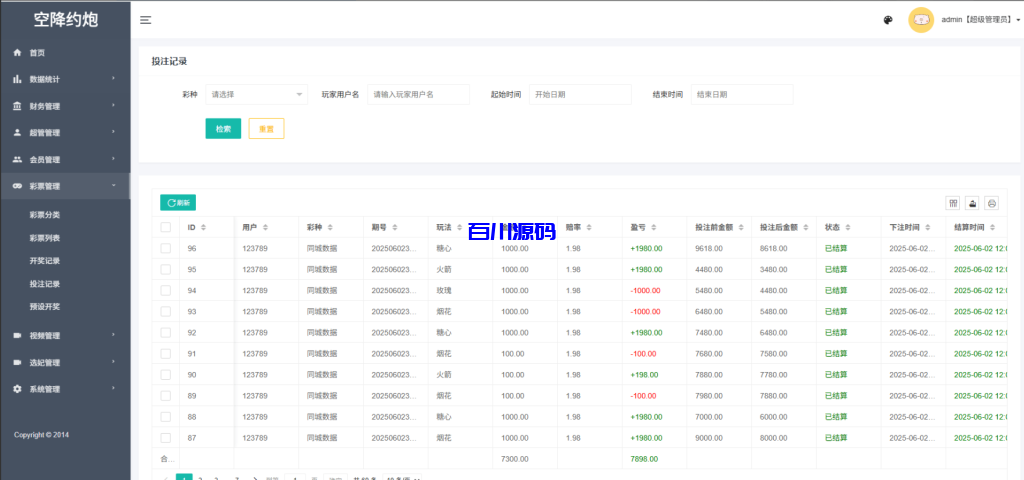Sort by the 期号 column arrows

tap(394, 227)
